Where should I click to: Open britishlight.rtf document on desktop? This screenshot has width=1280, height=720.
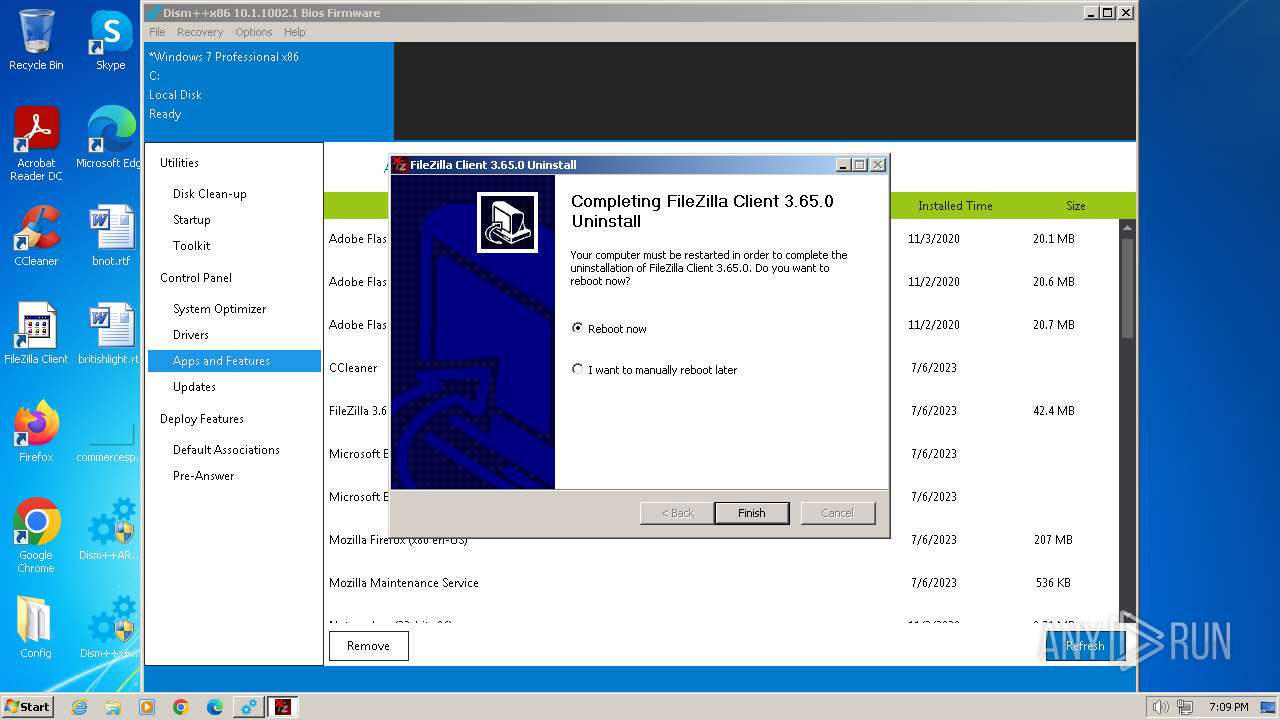pos(110,334)
